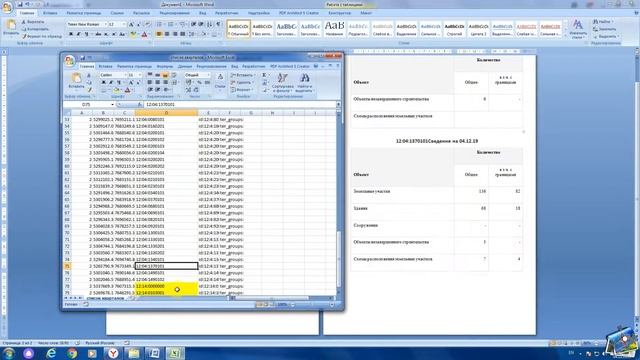Open the Изменить стили menu in Word
The width and height of the screenshot is (640, 360).
coord(577,29)
